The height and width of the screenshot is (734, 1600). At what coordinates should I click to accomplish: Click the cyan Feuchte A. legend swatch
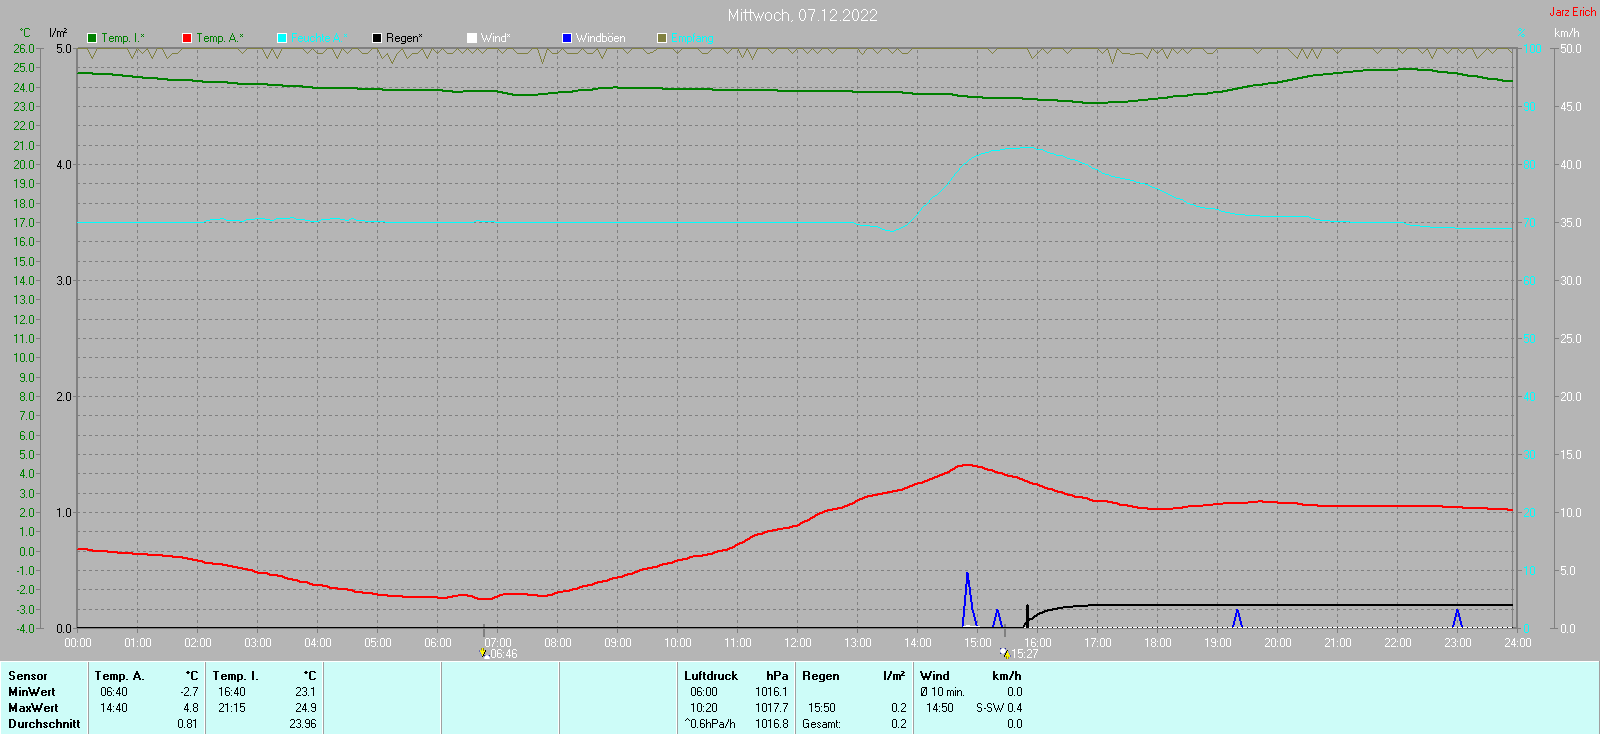pos(282,38)
